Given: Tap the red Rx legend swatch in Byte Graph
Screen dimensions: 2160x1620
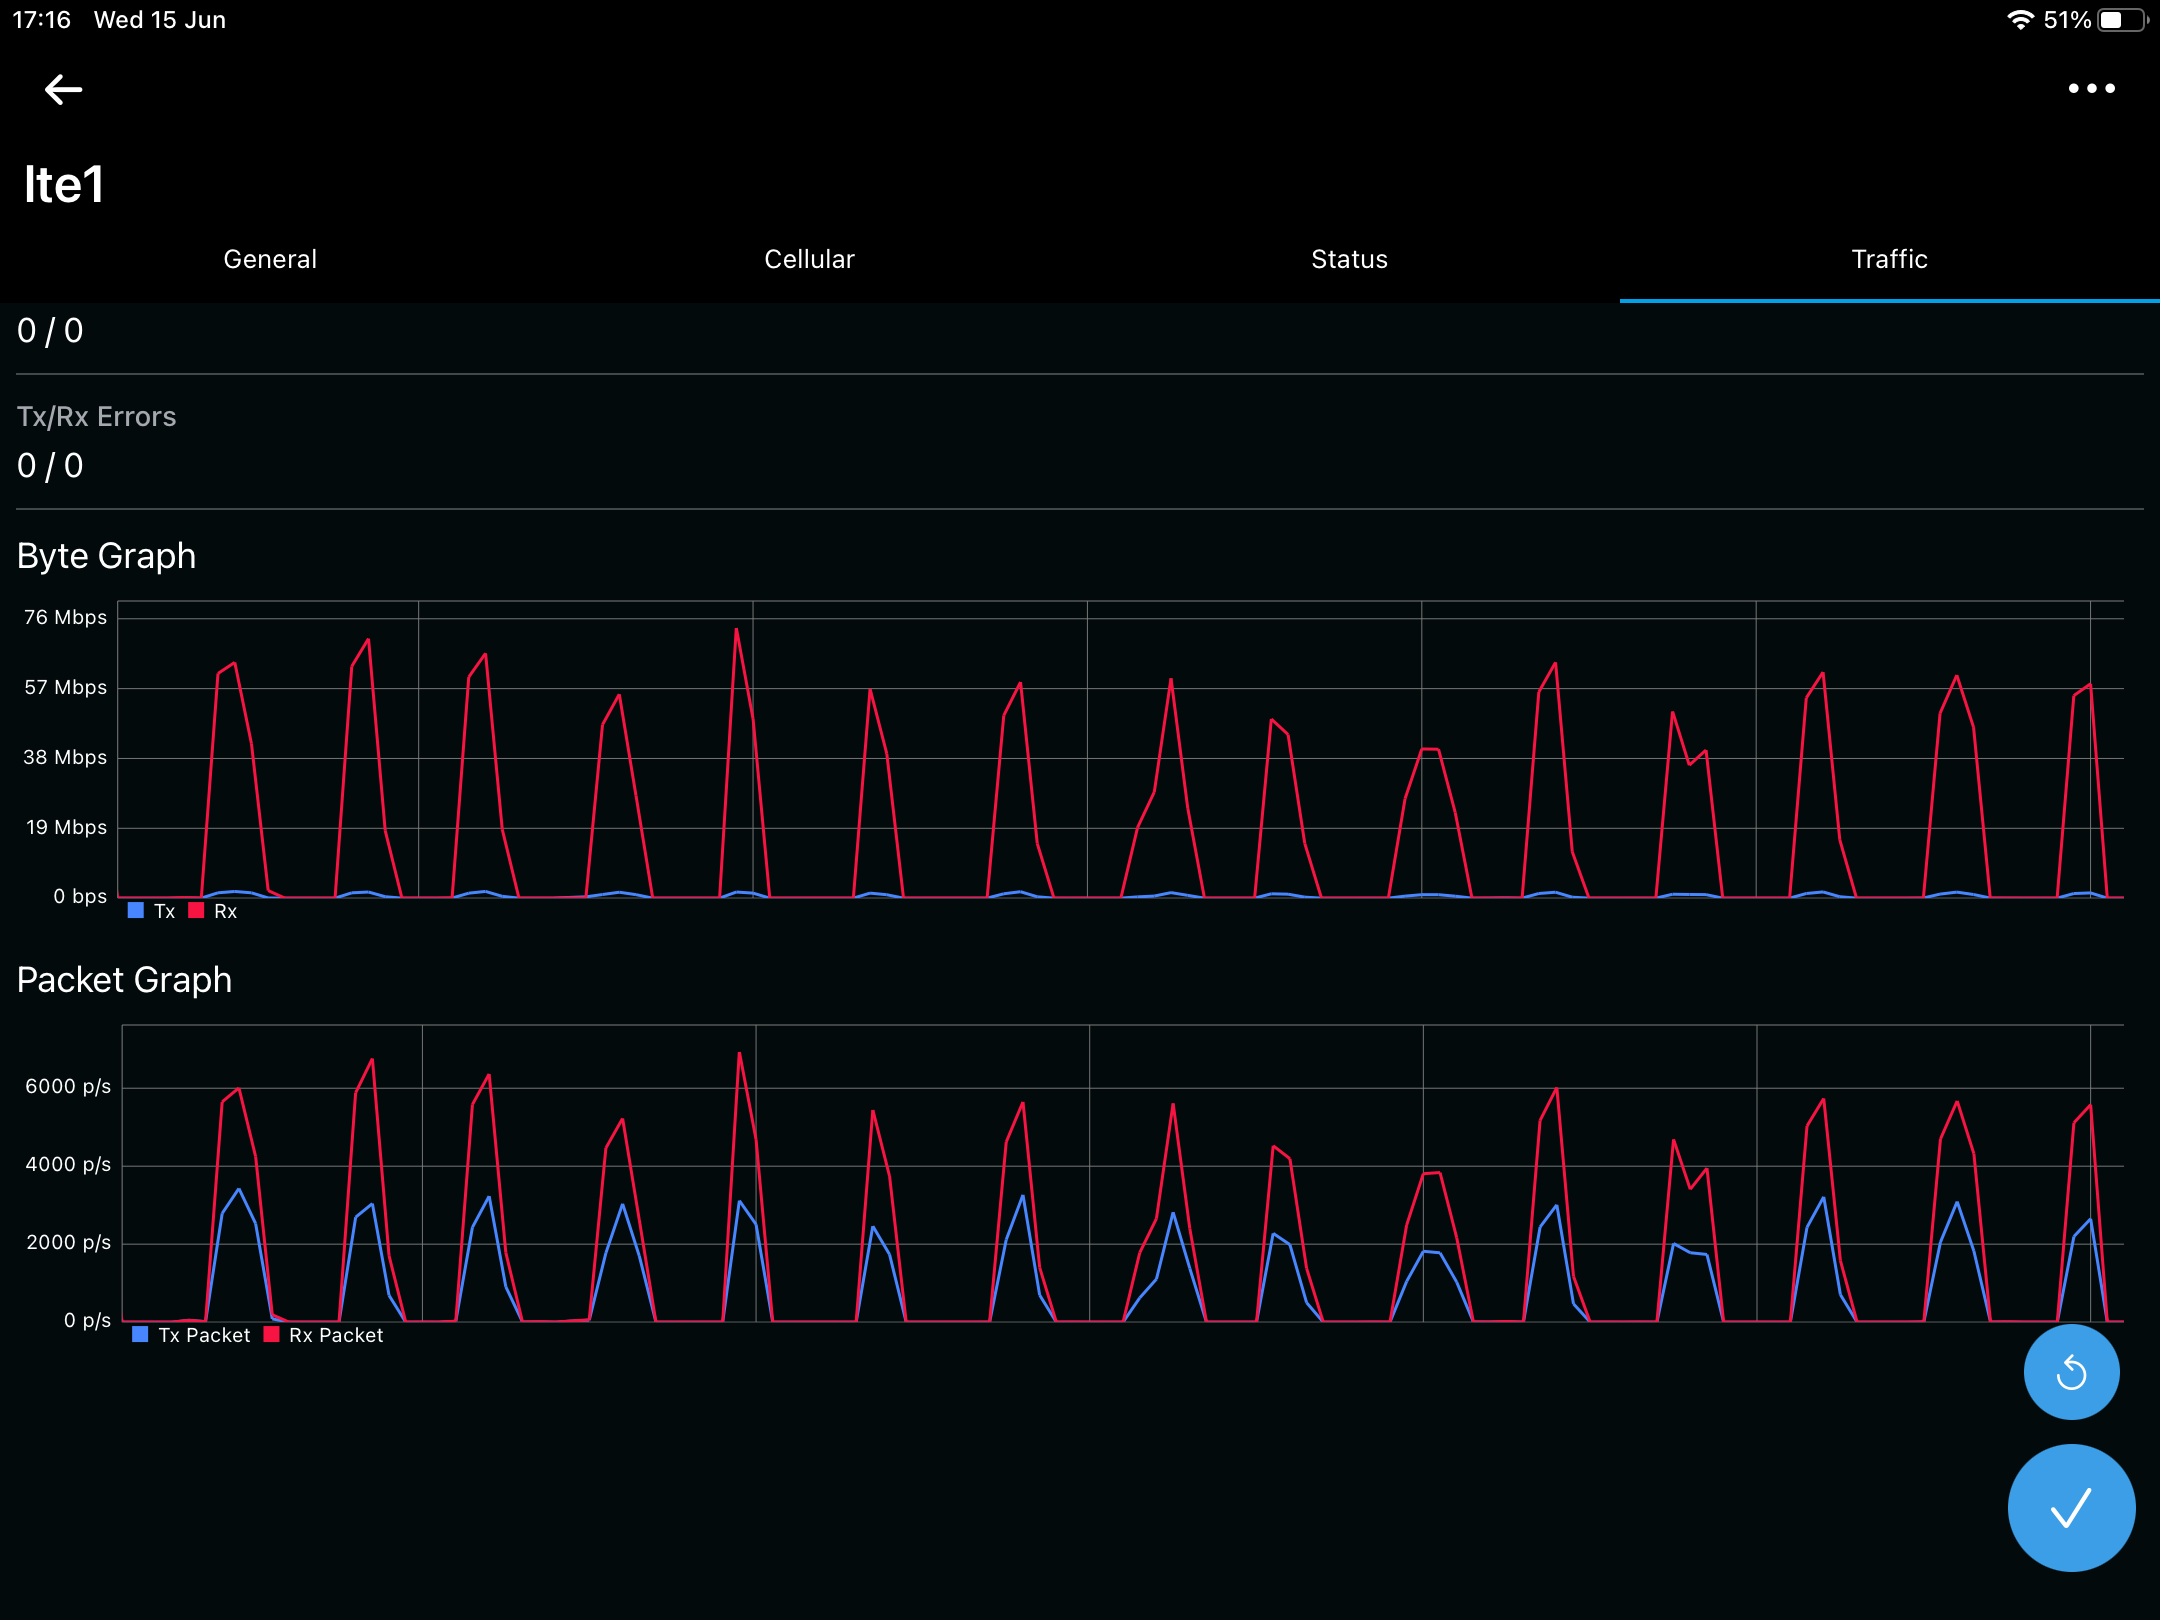Looking at the screenshot, I should 196,911.
